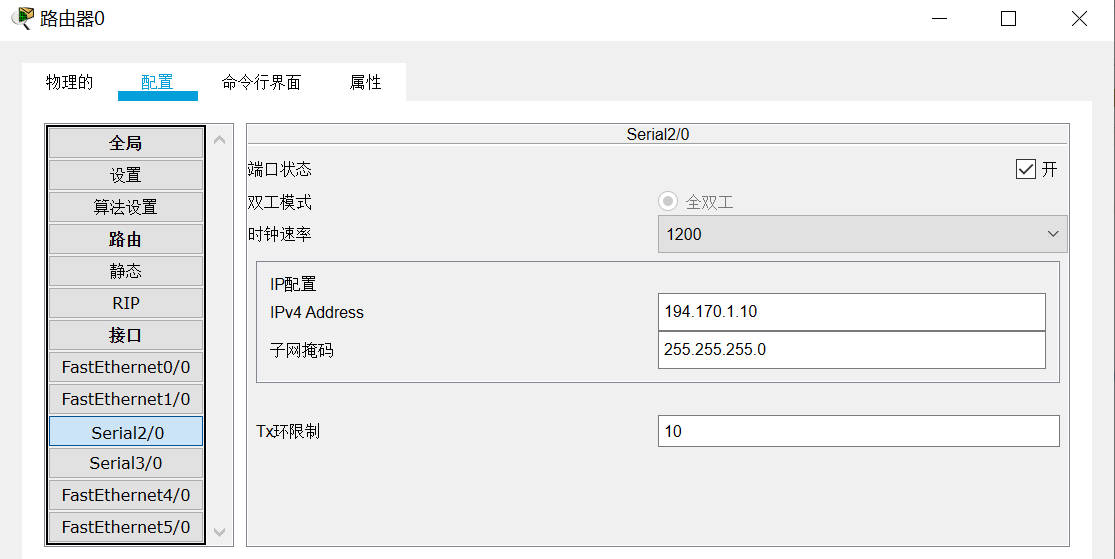Image resolution: width=1115 pixels, height=559 pixels.
Task: Select the FastEthernet0/0 interface
Action: [x=126, y=367]
